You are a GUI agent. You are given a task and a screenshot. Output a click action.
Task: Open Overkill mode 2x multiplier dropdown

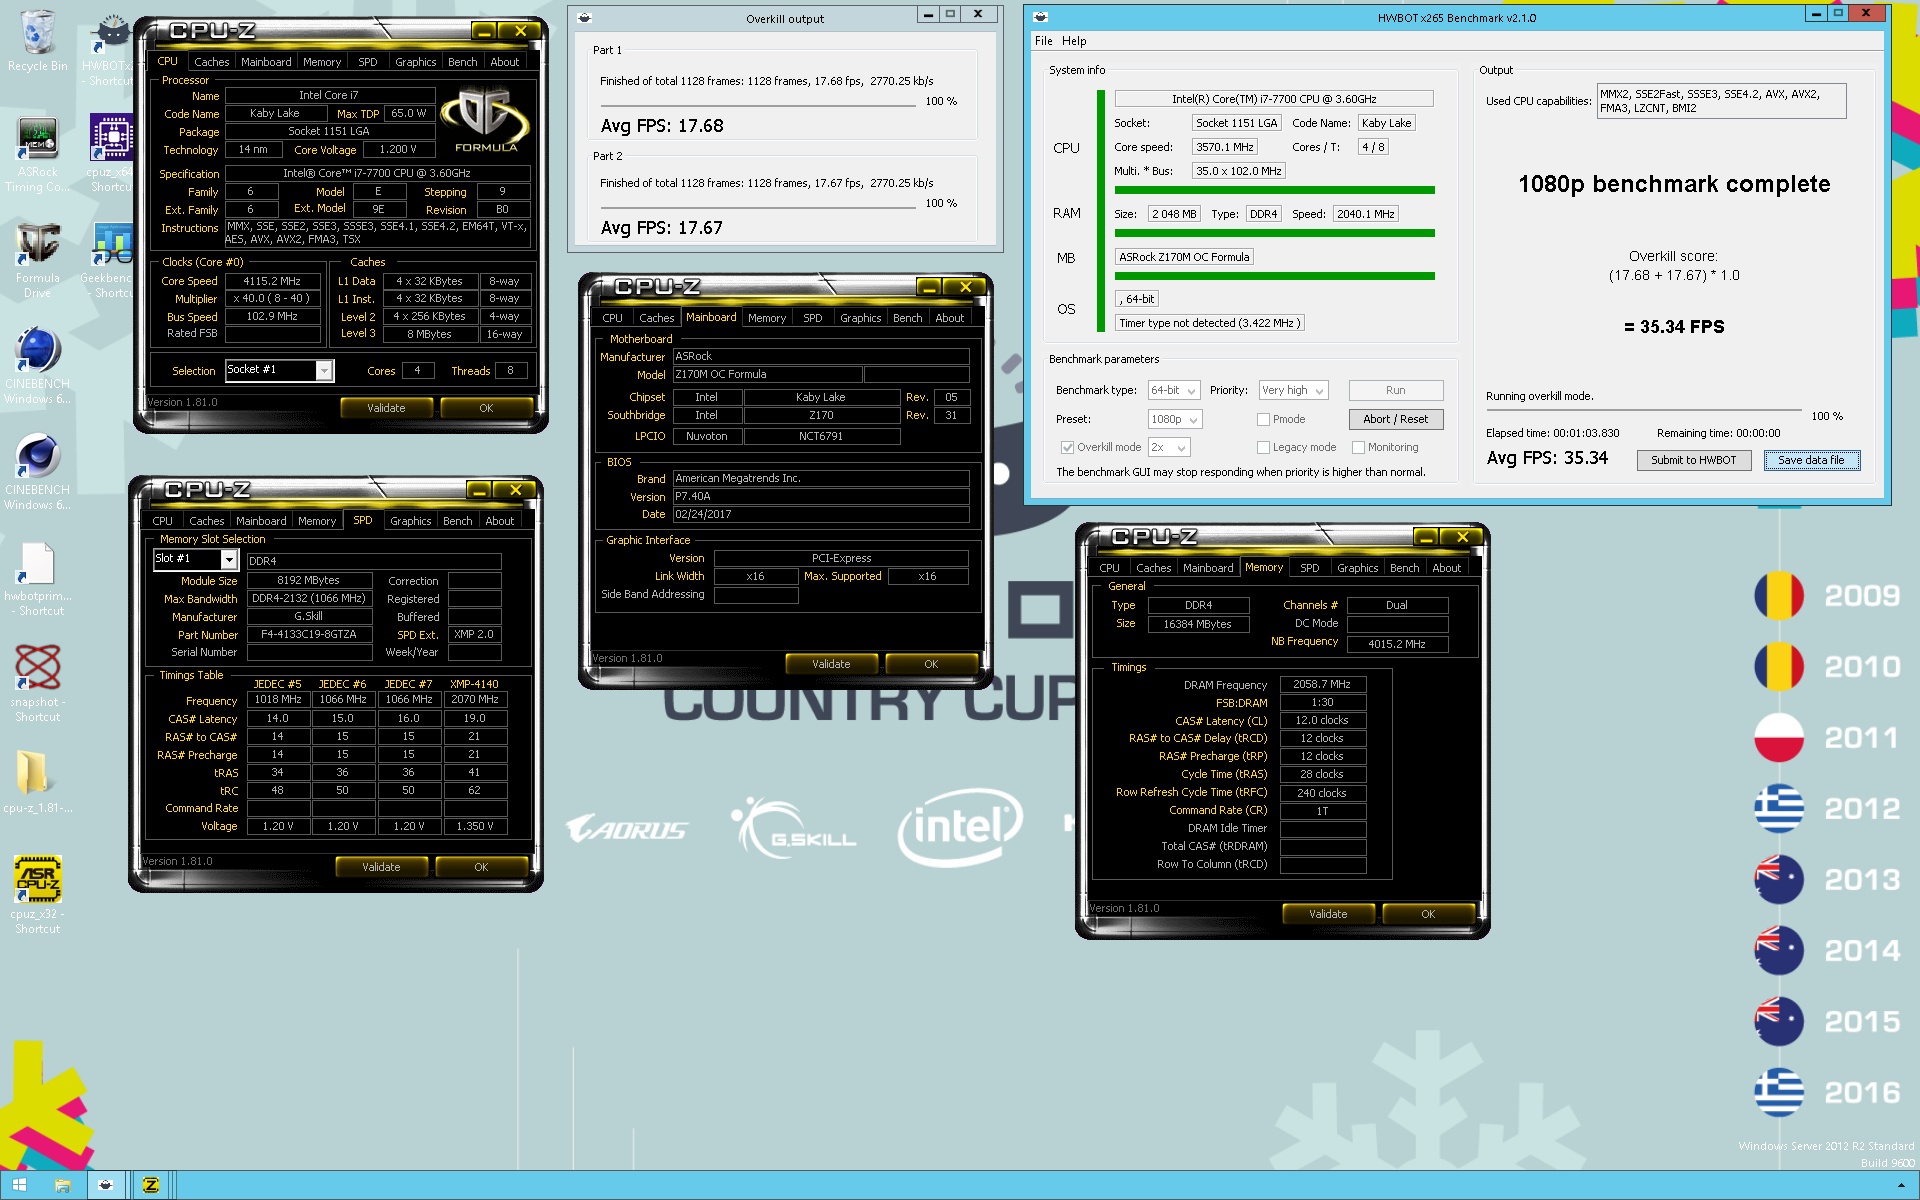pos(1169,447)
